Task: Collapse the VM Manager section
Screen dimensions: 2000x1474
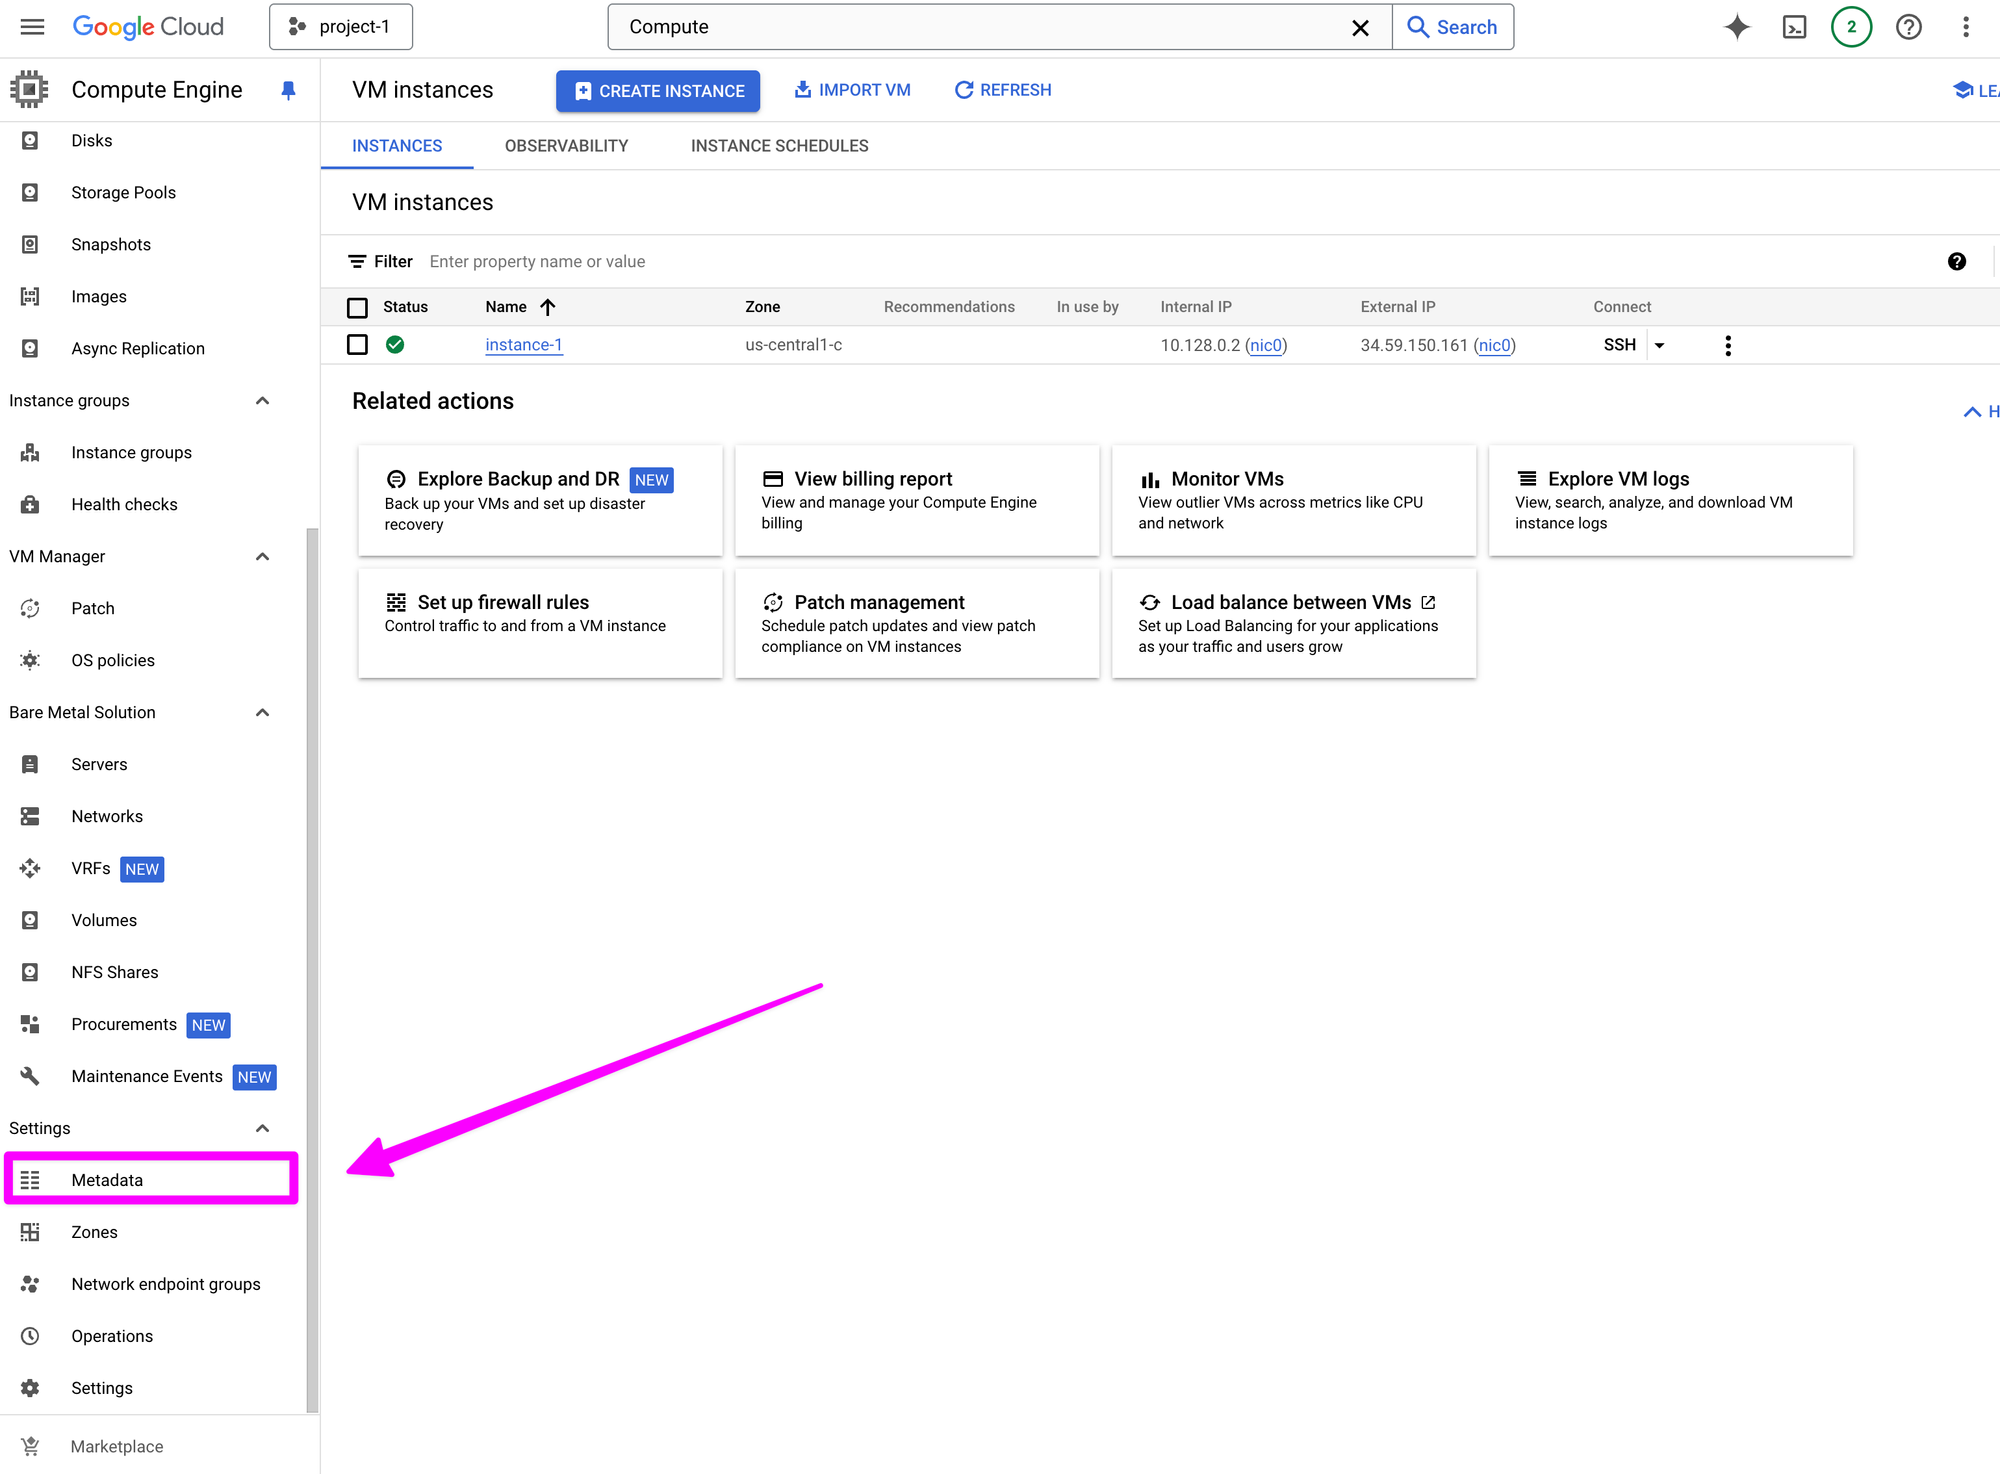Action: [262, 557]
